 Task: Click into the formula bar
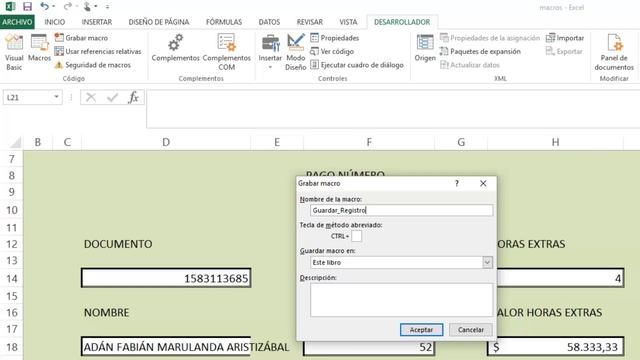coord(393,109)
